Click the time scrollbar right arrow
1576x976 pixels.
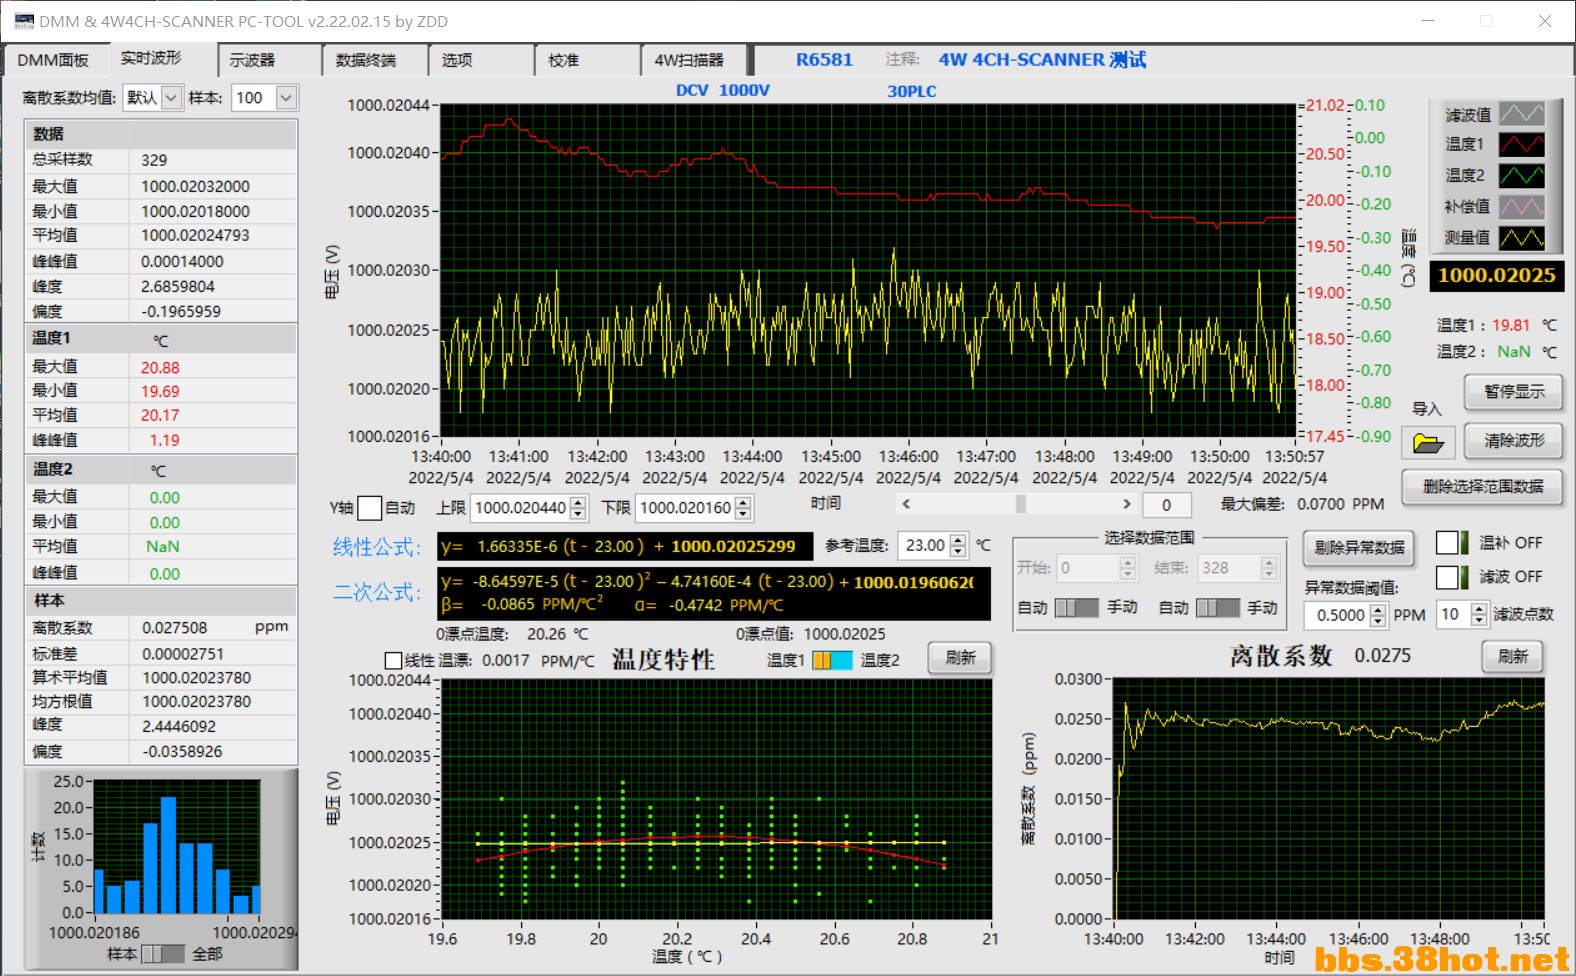point(1127,504)
